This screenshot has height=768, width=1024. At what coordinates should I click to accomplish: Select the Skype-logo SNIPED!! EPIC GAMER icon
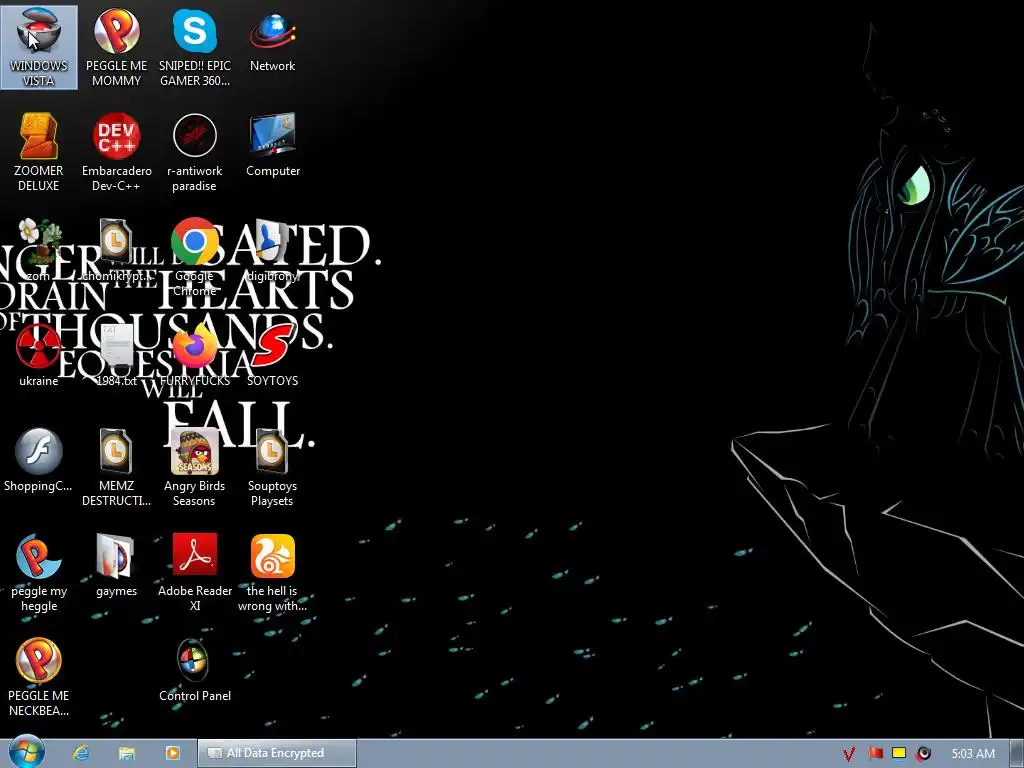pos(195,47)
